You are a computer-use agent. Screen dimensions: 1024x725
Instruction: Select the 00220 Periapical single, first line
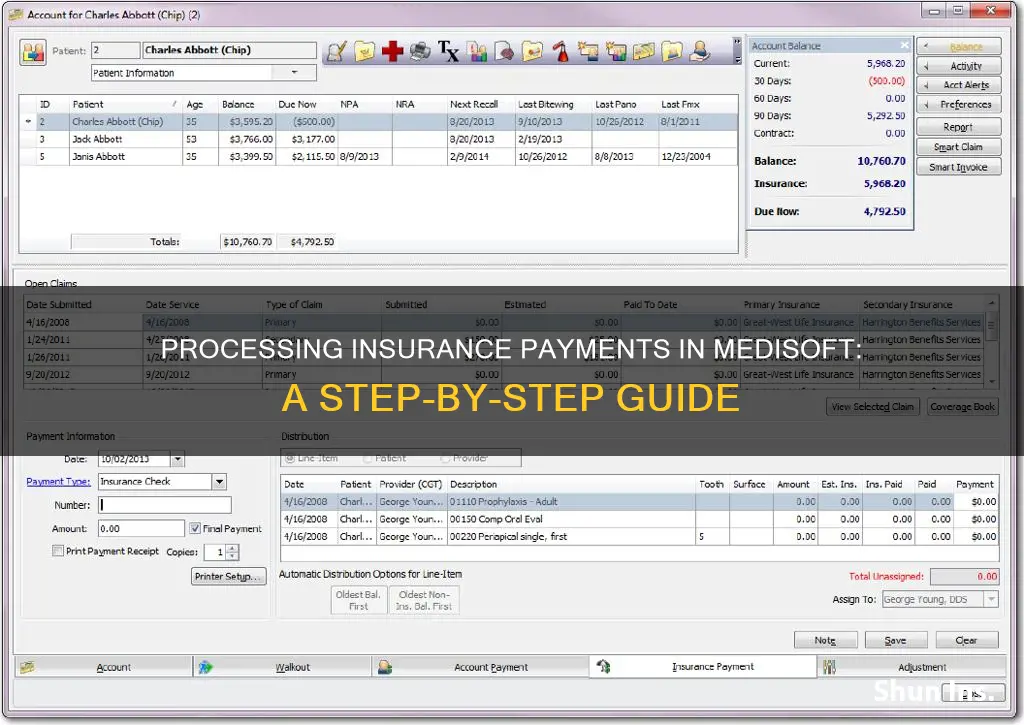click(639, 537)
